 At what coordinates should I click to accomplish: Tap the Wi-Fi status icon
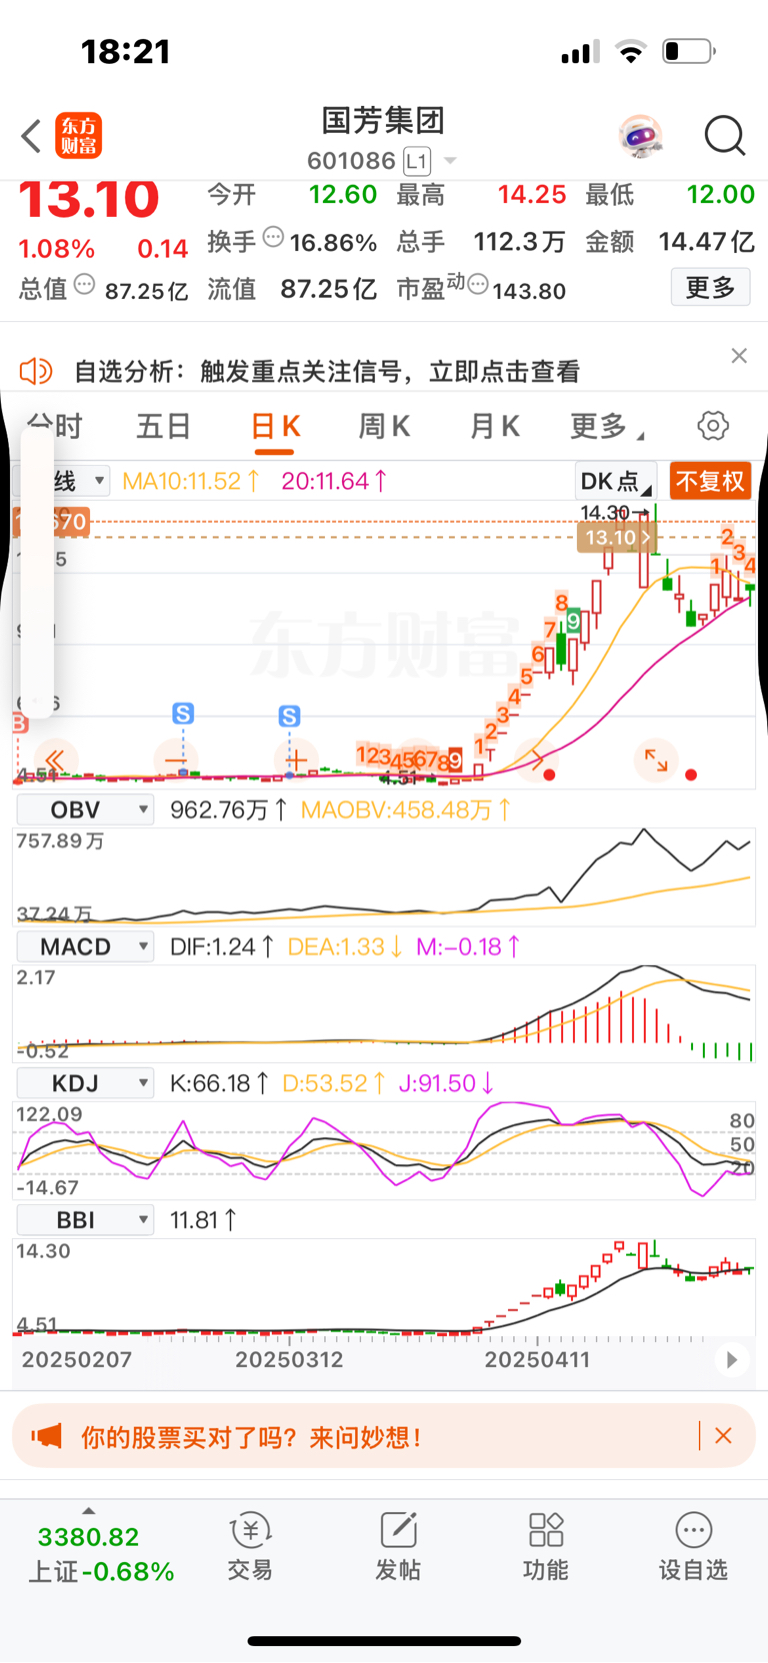pos(630,52)
